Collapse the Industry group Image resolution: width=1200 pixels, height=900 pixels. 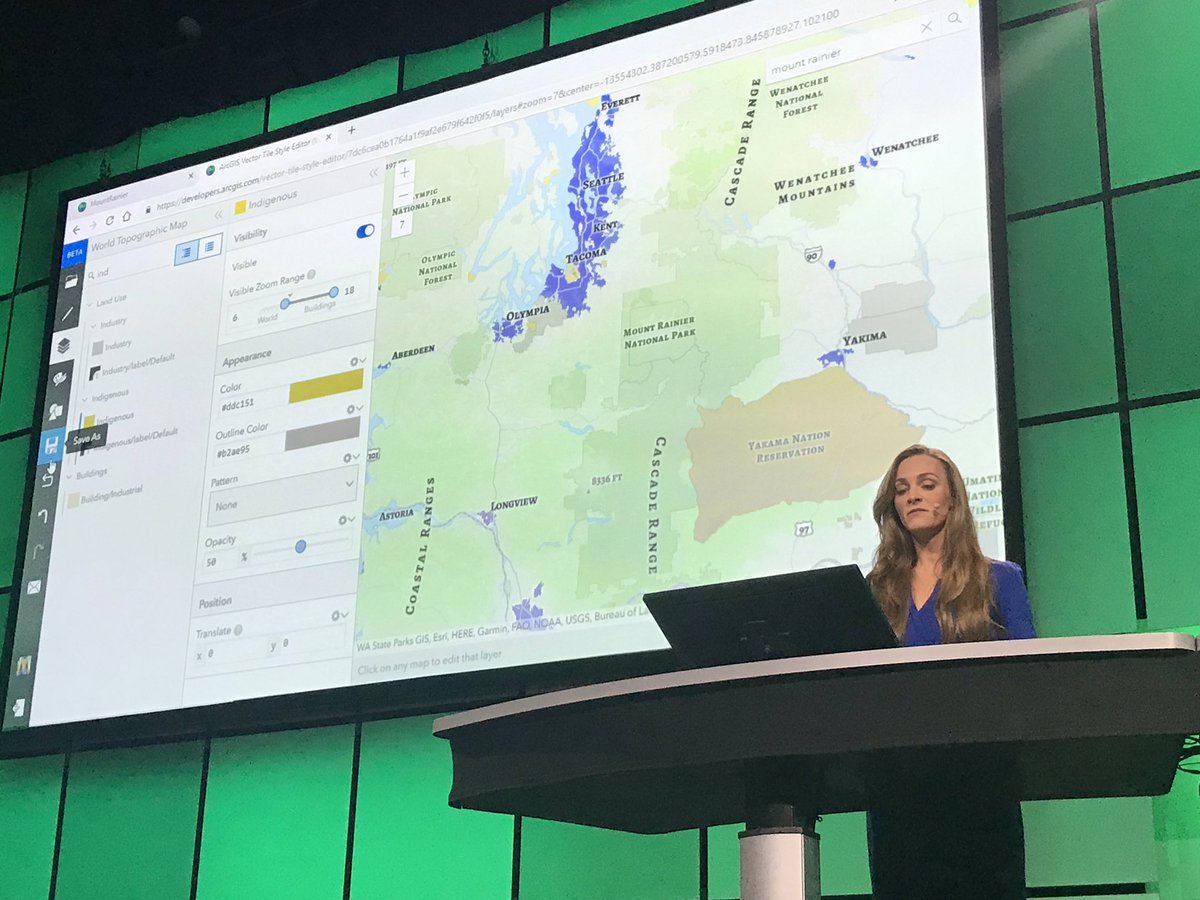92,325
